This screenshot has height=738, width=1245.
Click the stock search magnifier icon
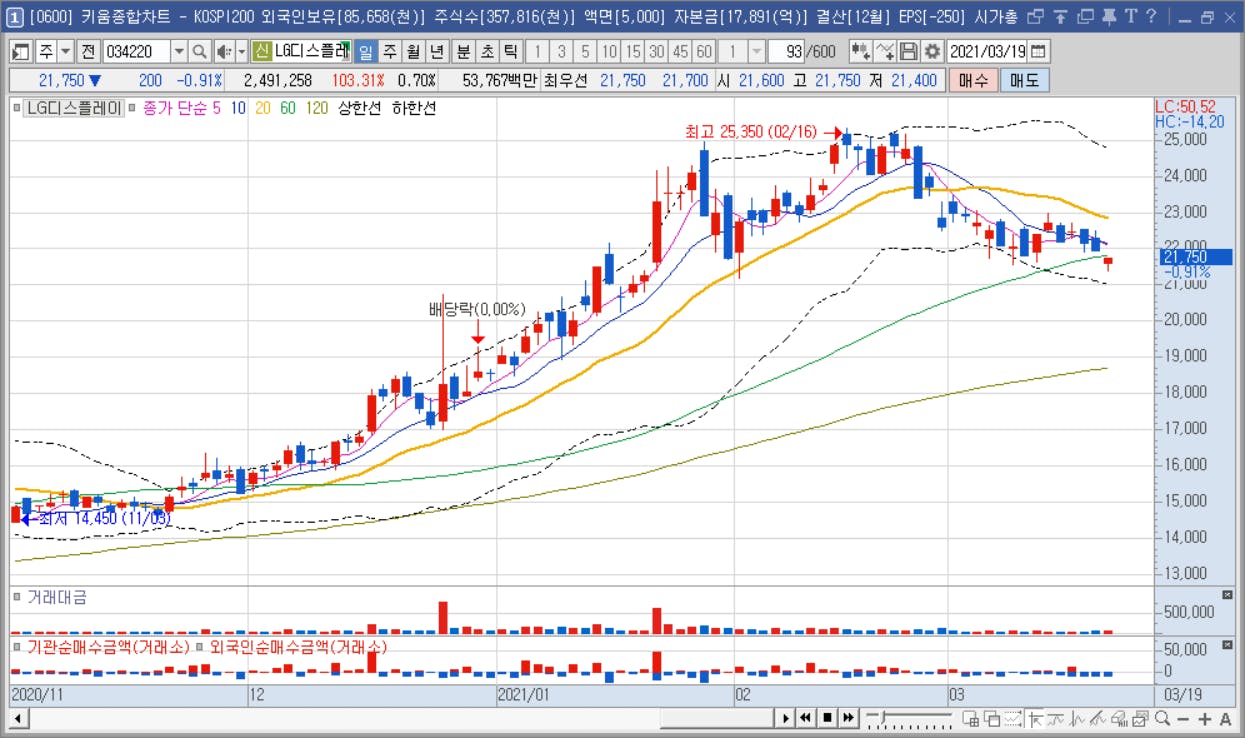tap(199, 51)
